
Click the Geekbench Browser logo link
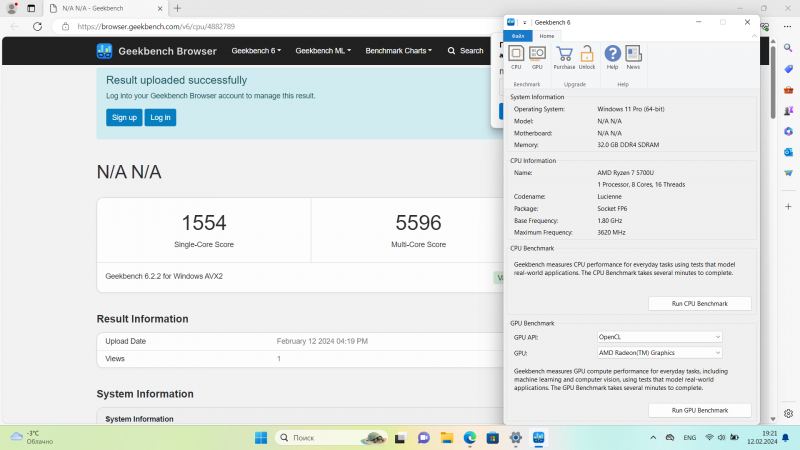point(157,51)
